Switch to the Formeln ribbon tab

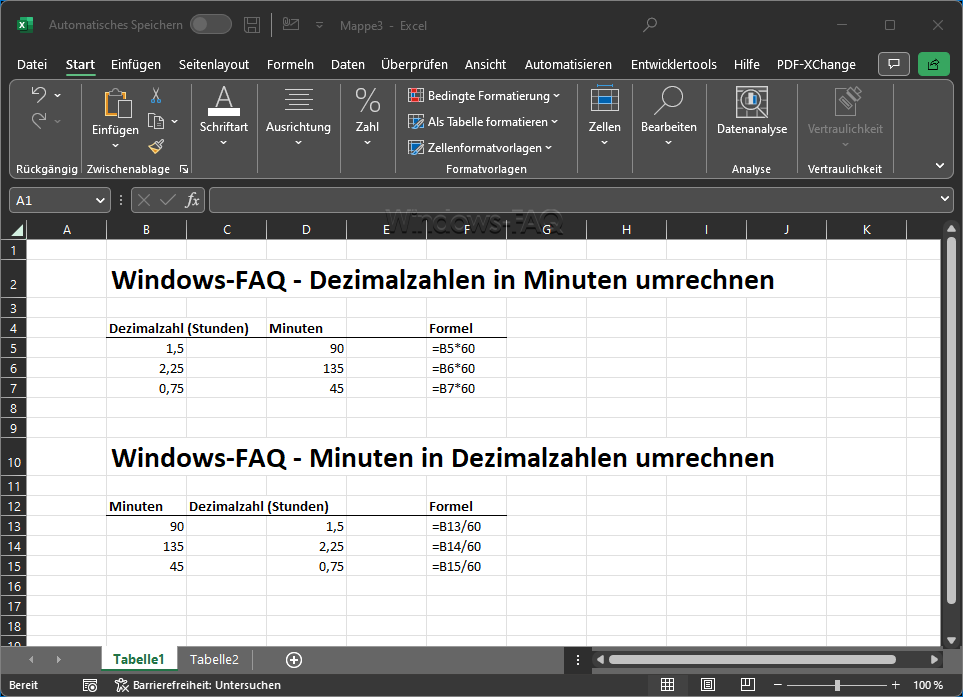290,64
